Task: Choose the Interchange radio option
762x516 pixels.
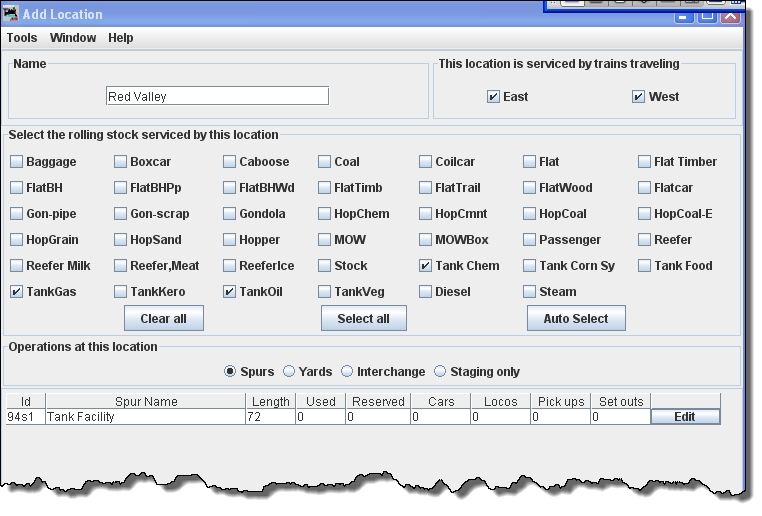Action: [x=348, y=371]
